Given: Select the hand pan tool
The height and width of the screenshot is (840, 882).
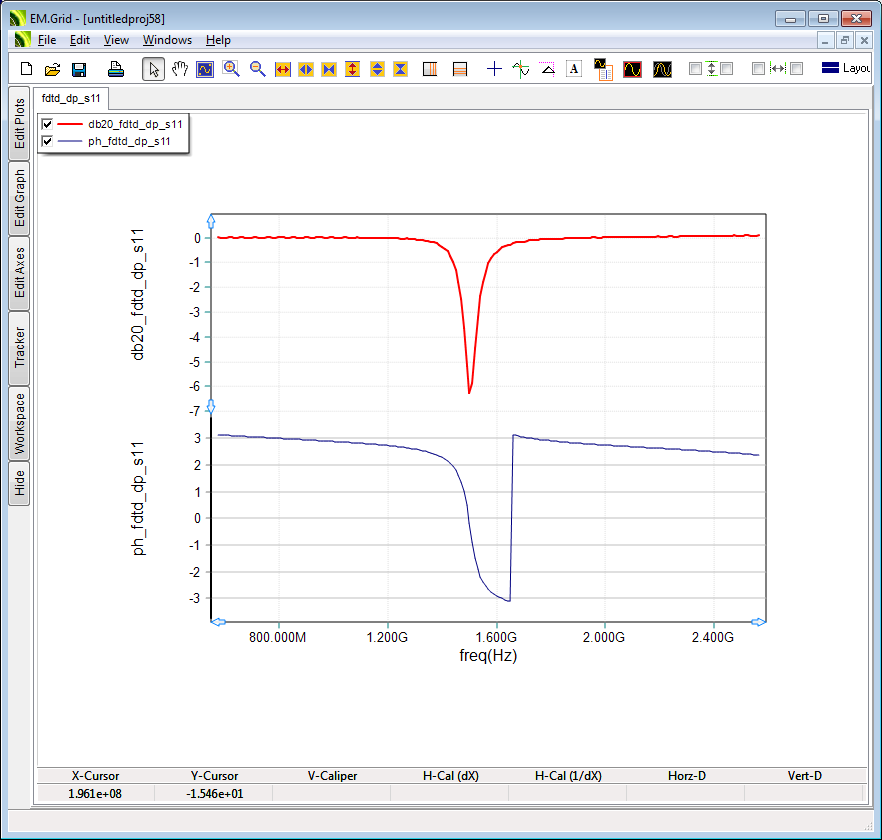Looking at the screenshot, I should [180, 69].
